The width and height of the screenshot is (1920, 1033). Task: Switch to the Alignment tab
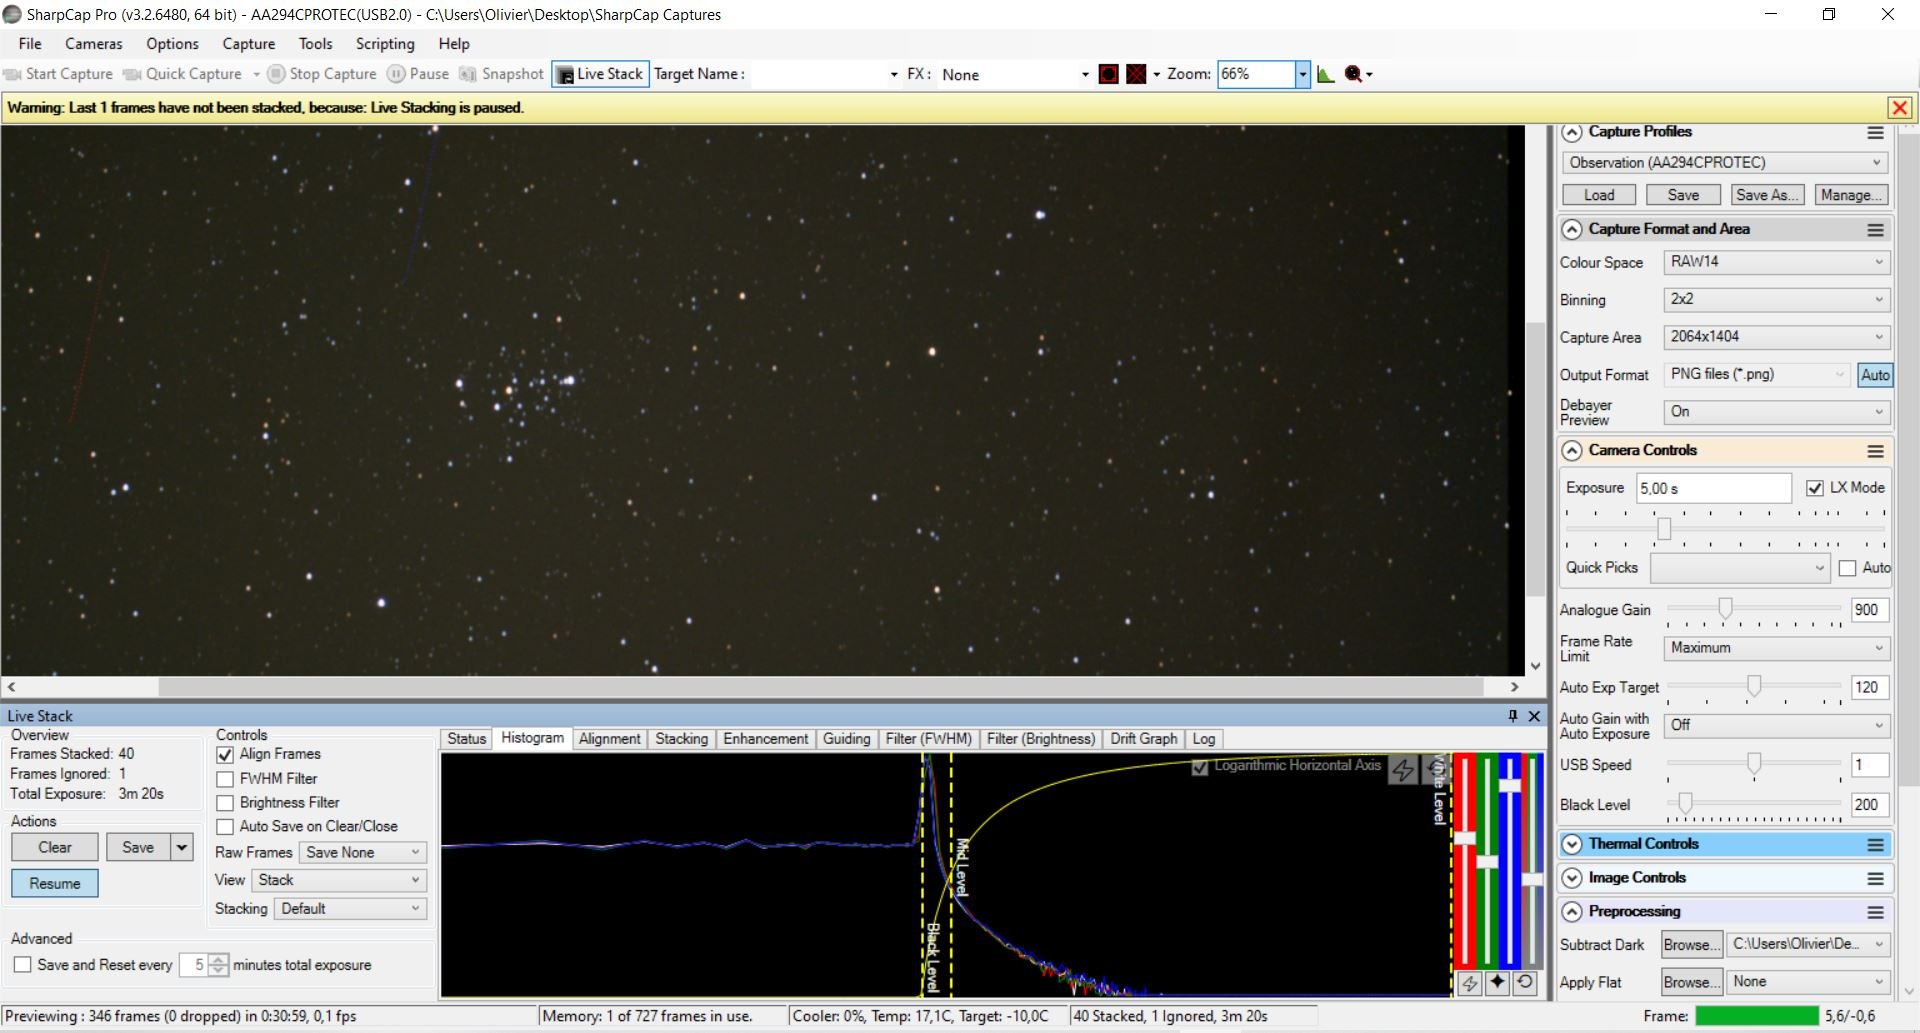pyautogui.click(x=609, y=739)
